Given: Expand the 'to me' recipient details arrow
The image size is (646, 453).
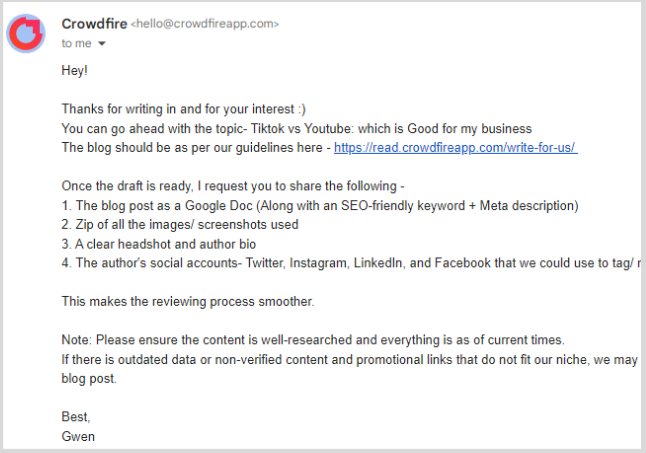Looking at the screenshot, I should point(102,44).
